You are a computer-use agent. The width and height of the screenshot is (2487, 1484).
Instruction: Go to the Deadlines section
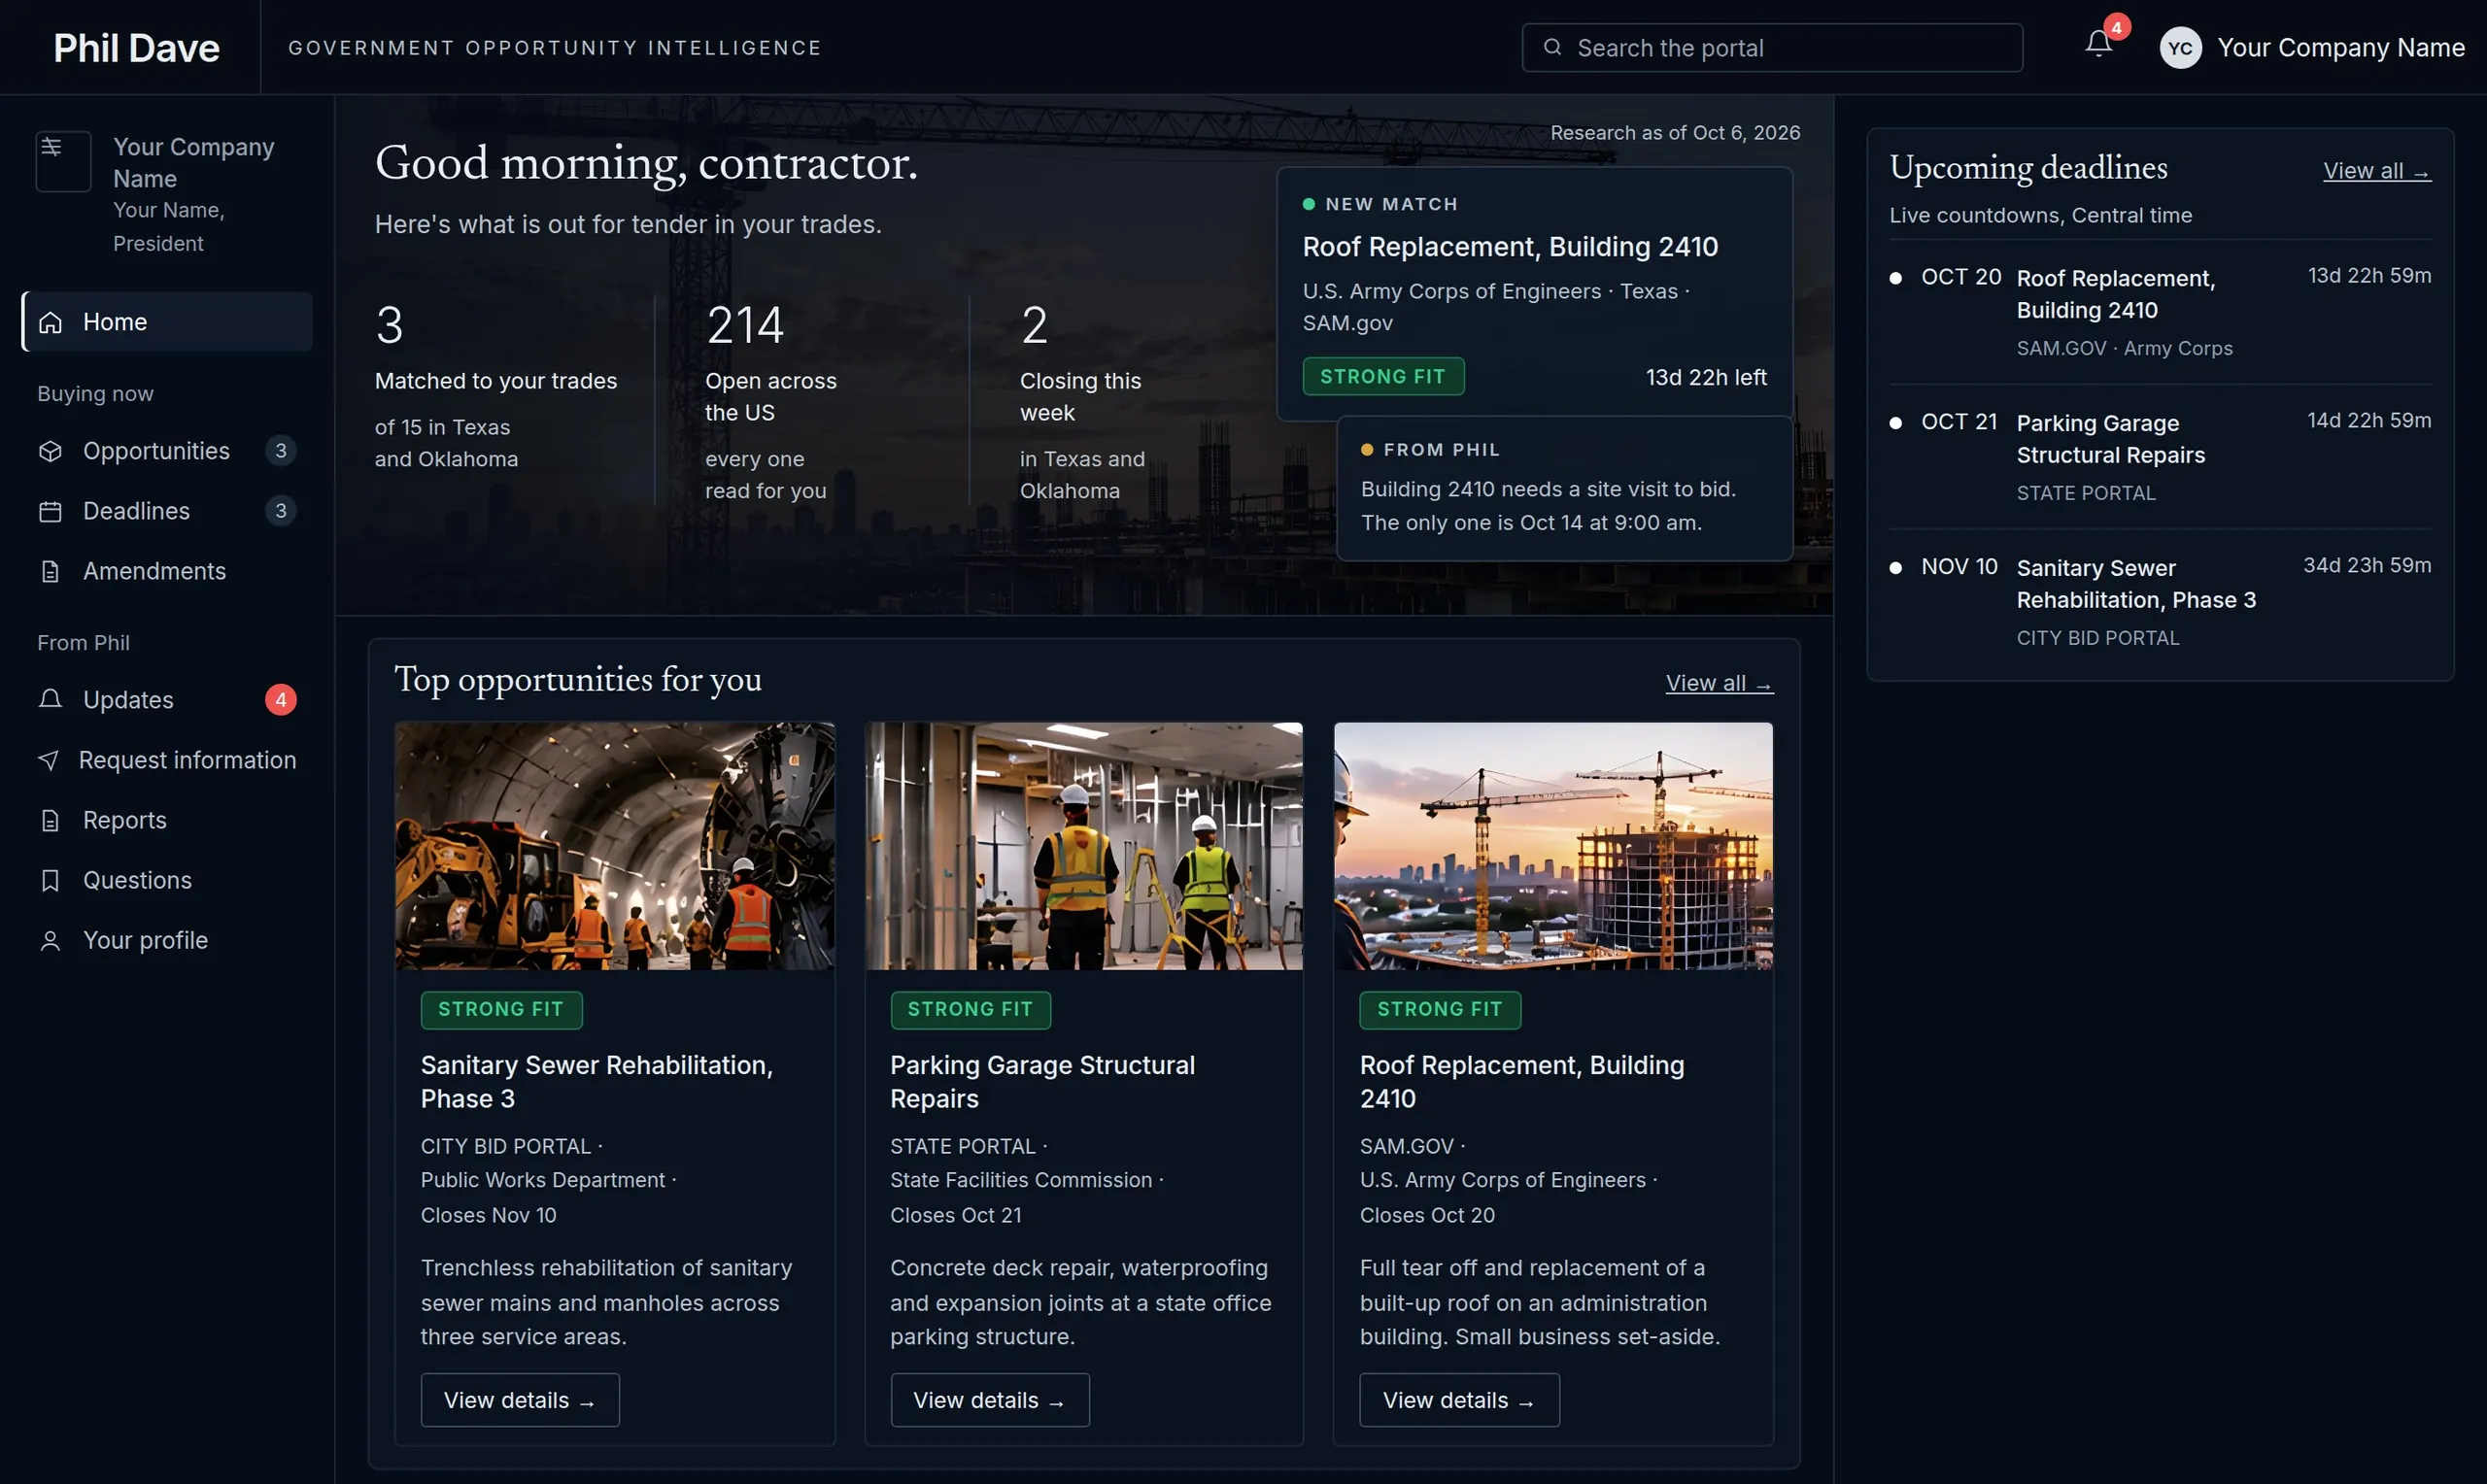[167, 511]
